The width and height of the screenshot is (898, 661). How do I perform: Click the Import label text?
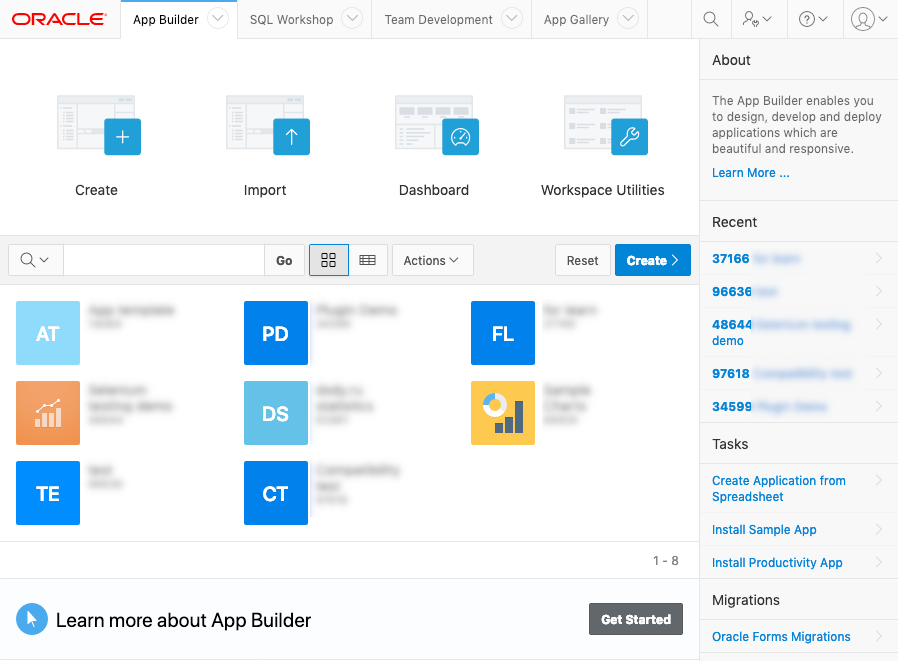pos(265,190)
